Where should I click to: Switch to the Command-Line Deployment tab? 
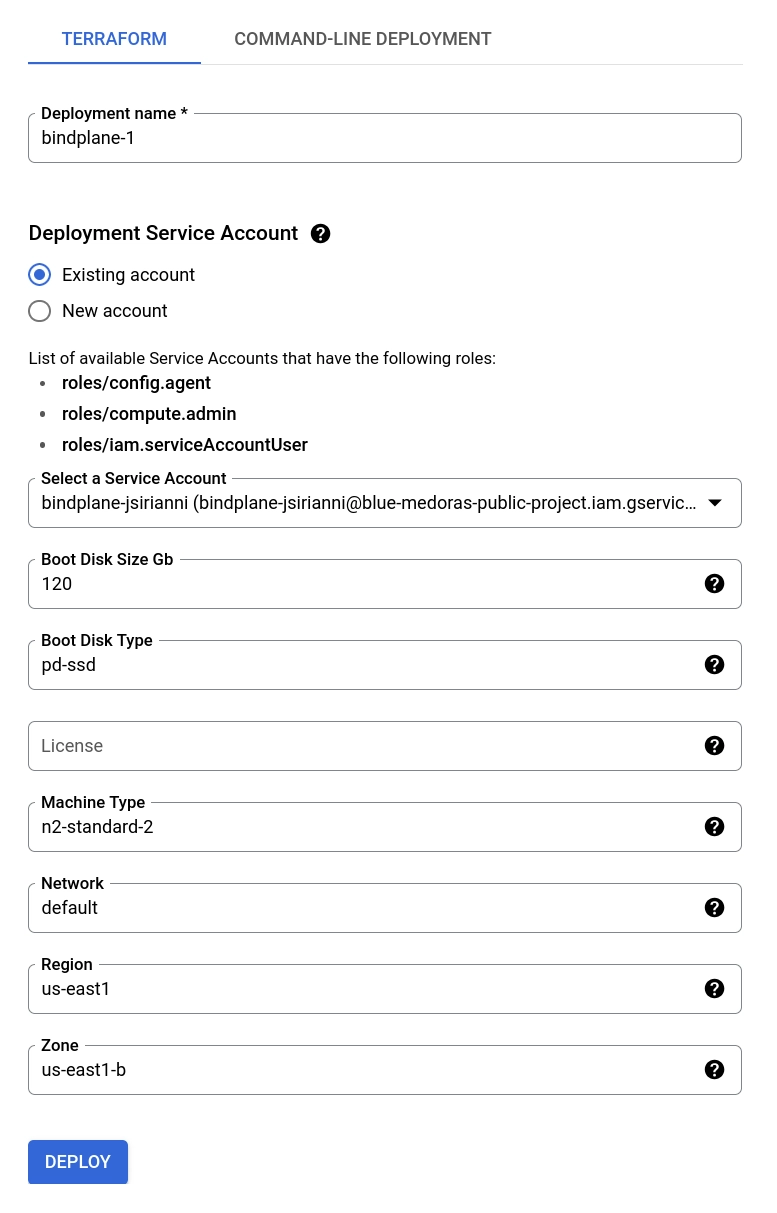[x=363, y=40]
